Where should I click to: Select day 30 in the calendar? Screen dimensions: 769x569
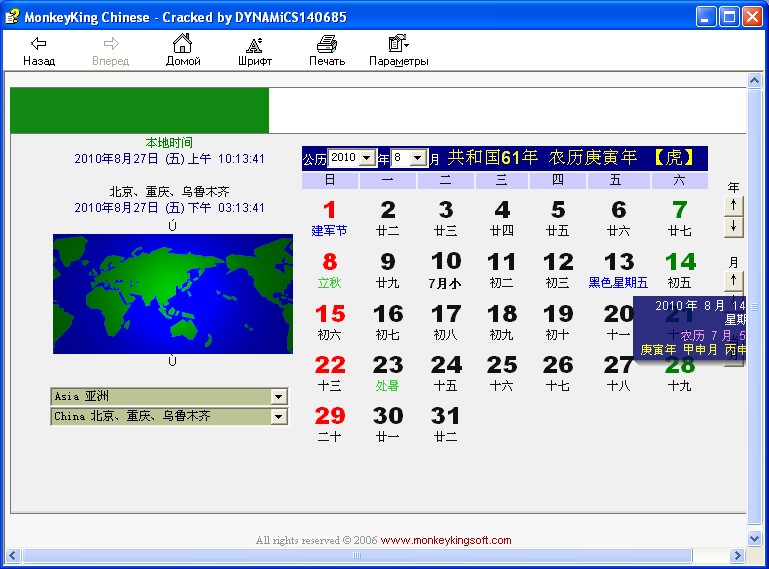coord(387,424)
